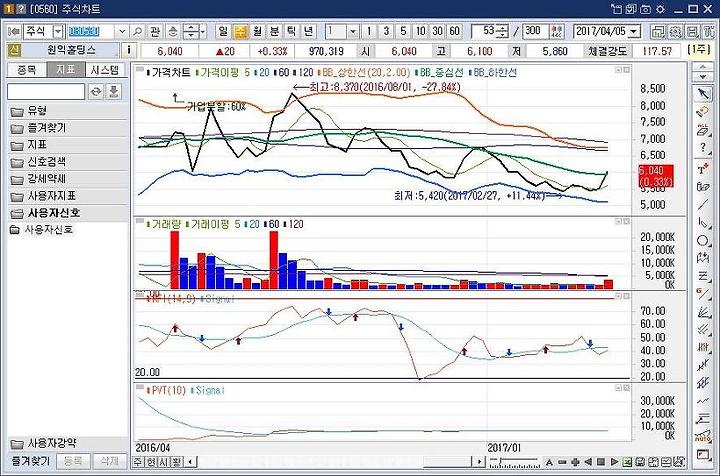Open the 주식 market type dropdown
The width and height of the screenshot is (720, 476).
(x=58, y=31)
